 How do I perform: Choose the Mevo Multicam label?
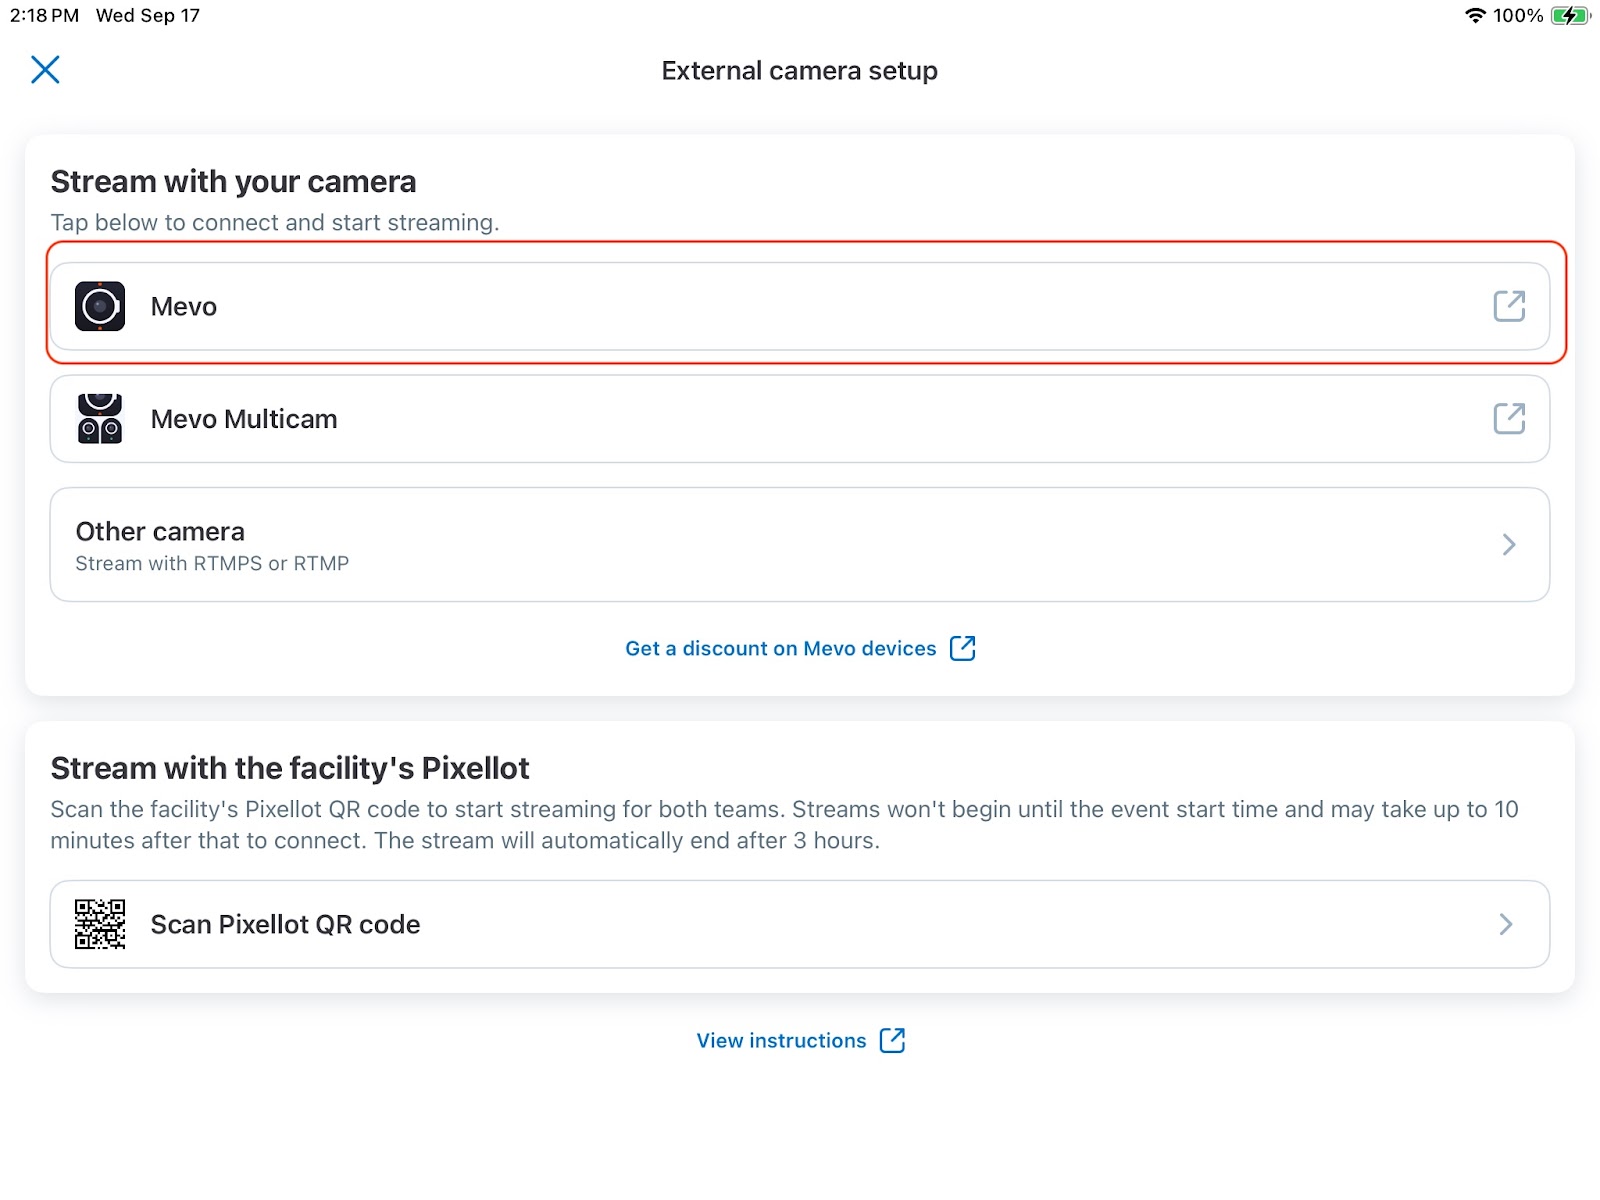click(x=244, y=419)
